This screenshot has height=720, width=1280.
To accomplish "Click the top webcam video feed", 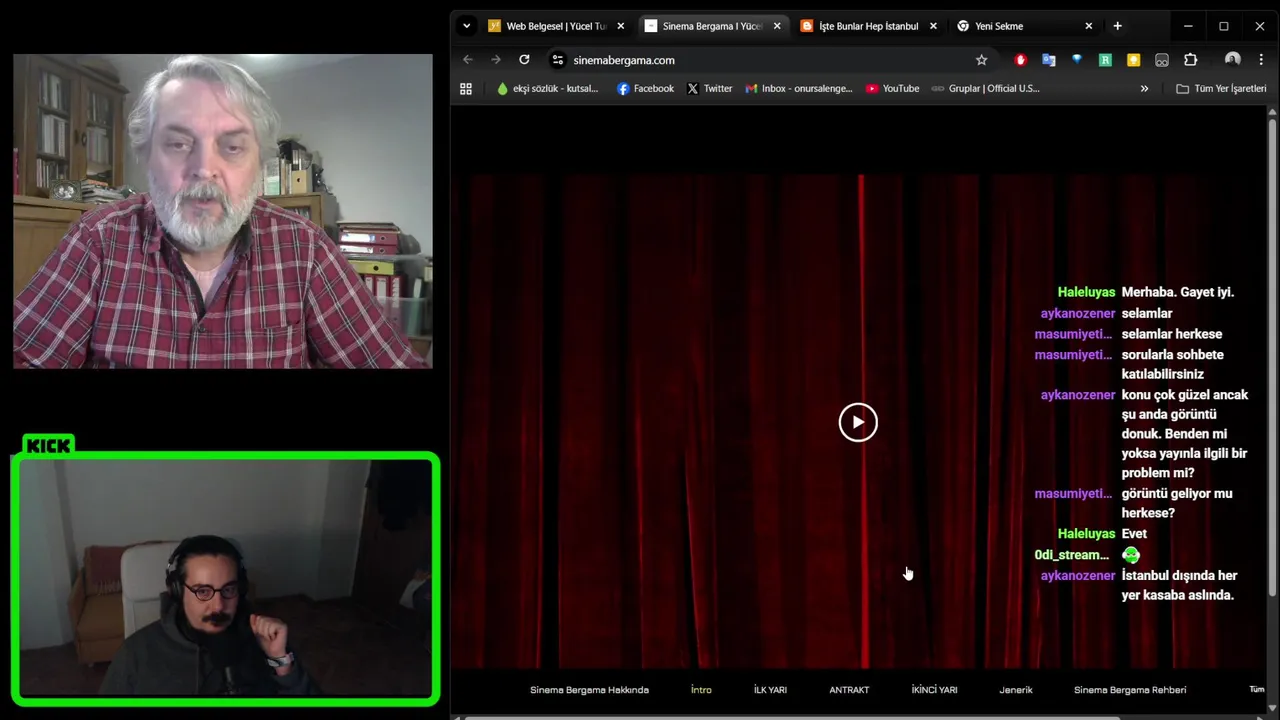I will click(223, 211).
